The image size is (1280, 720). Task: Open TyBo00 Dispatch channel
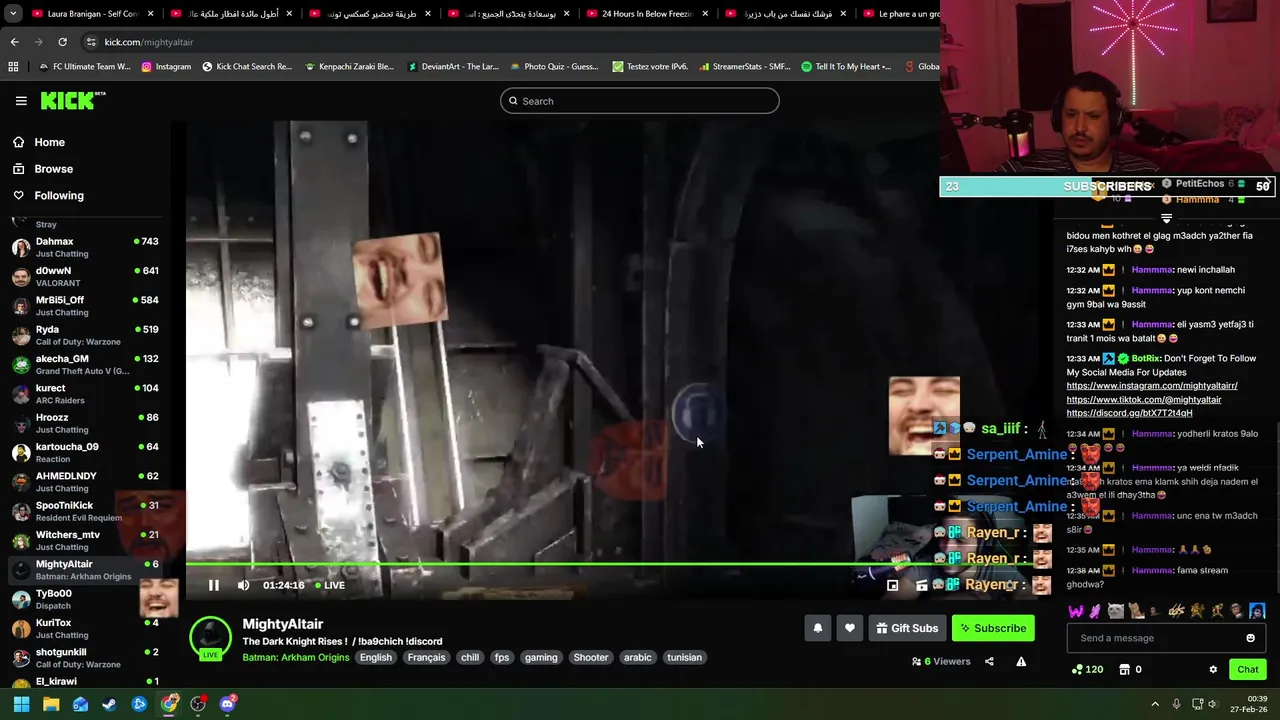(85, 599)
